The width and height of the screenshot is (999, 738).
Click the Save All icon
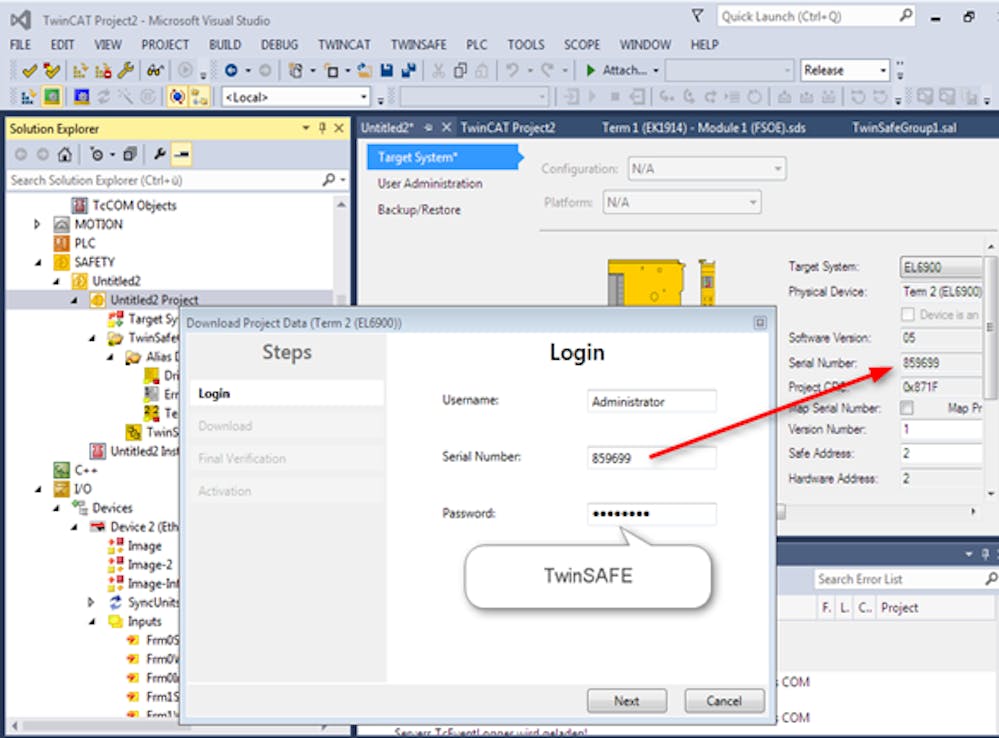point(408,70)
